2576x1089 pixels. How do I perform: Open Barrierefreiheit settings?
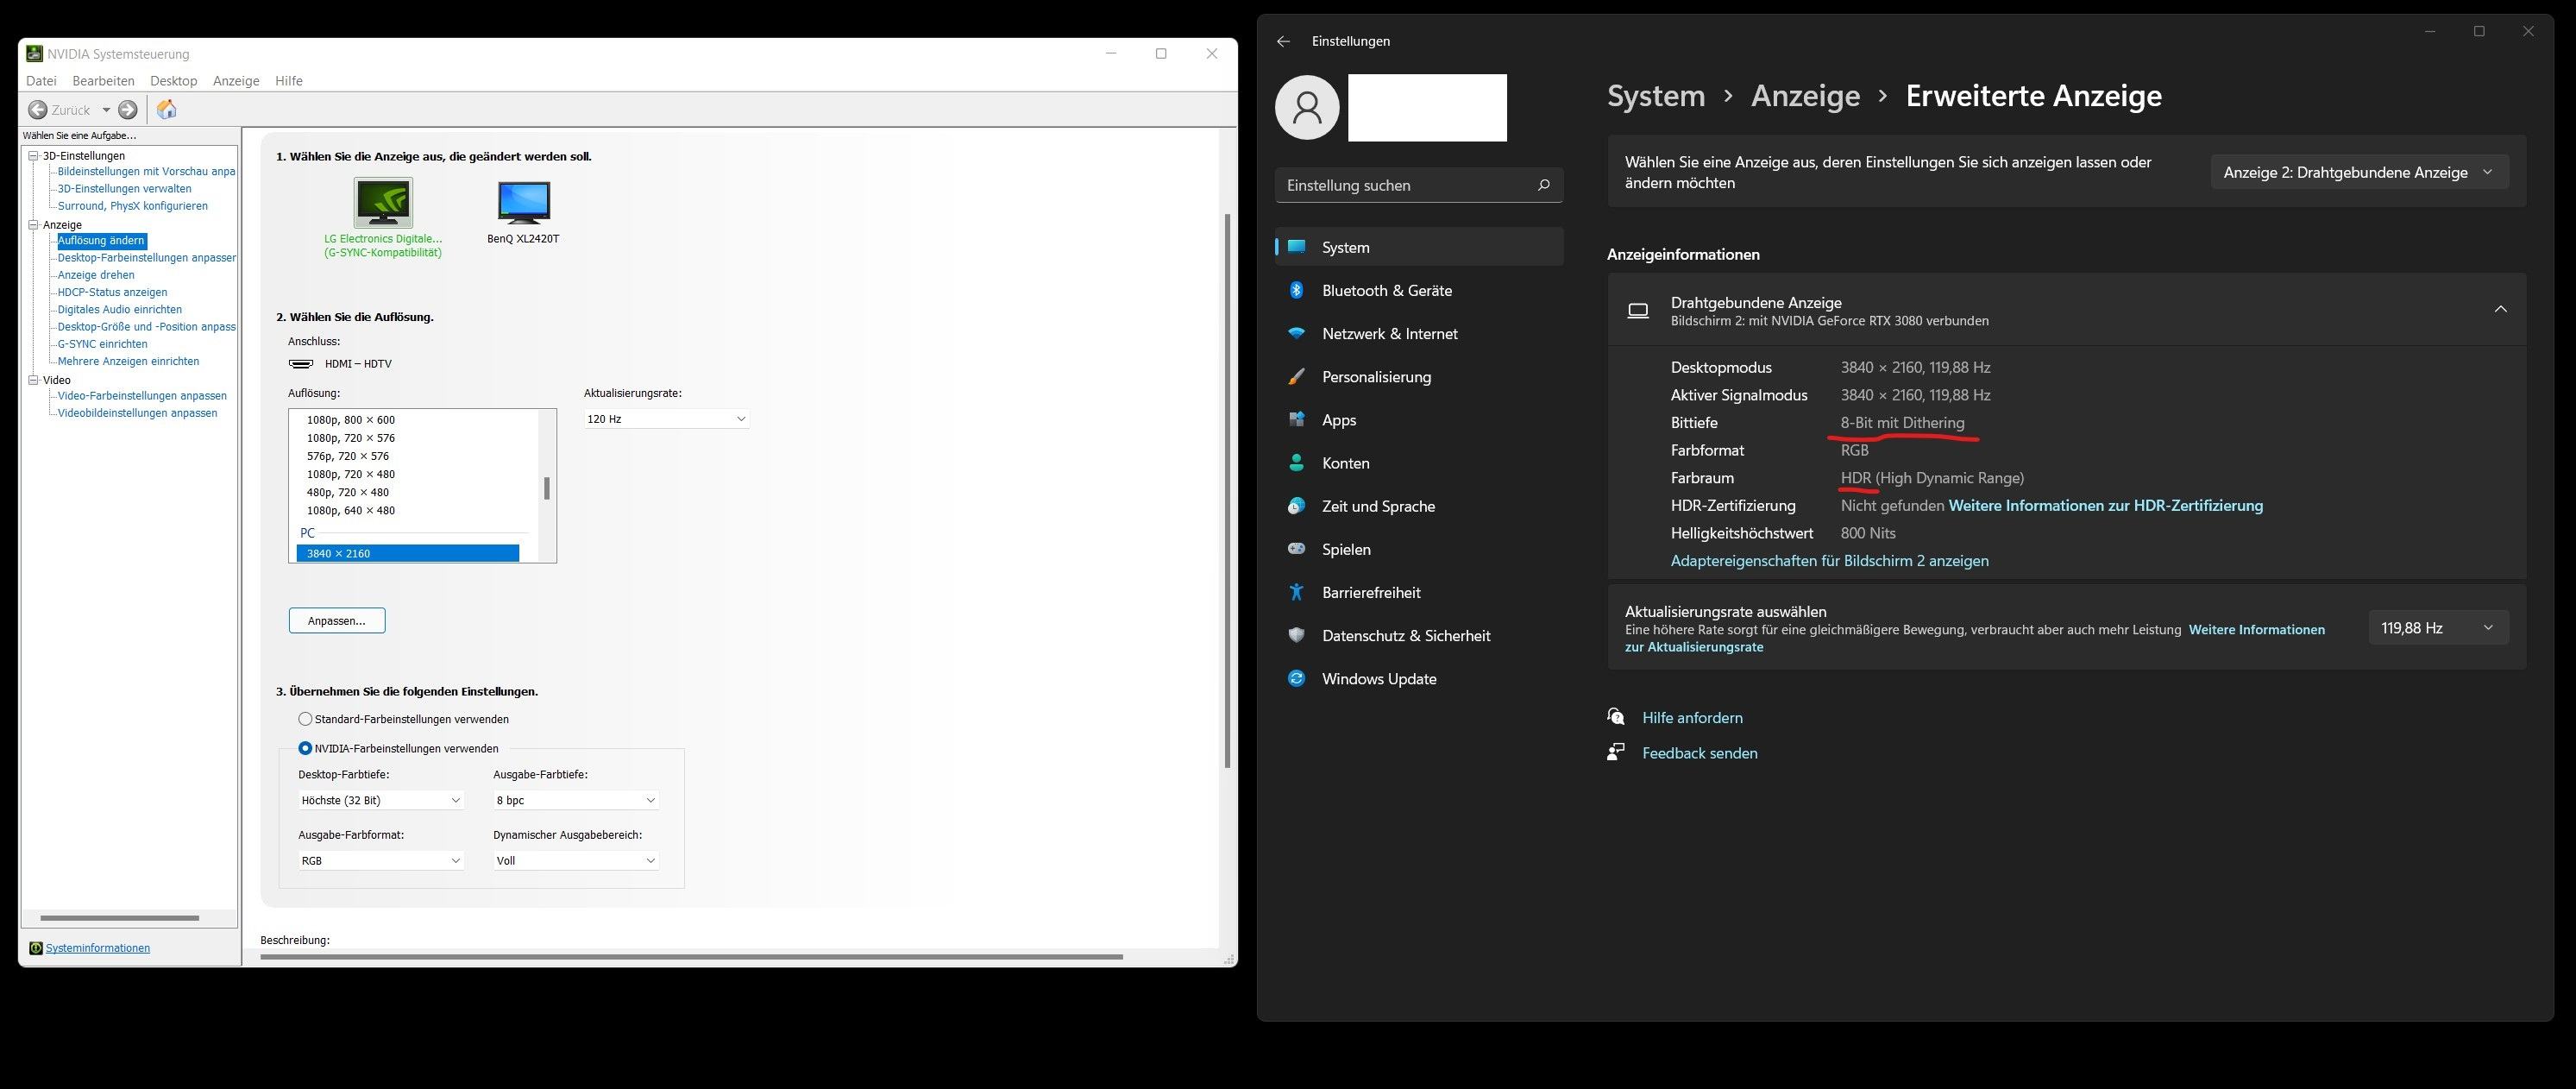(x=1419, y=592)
